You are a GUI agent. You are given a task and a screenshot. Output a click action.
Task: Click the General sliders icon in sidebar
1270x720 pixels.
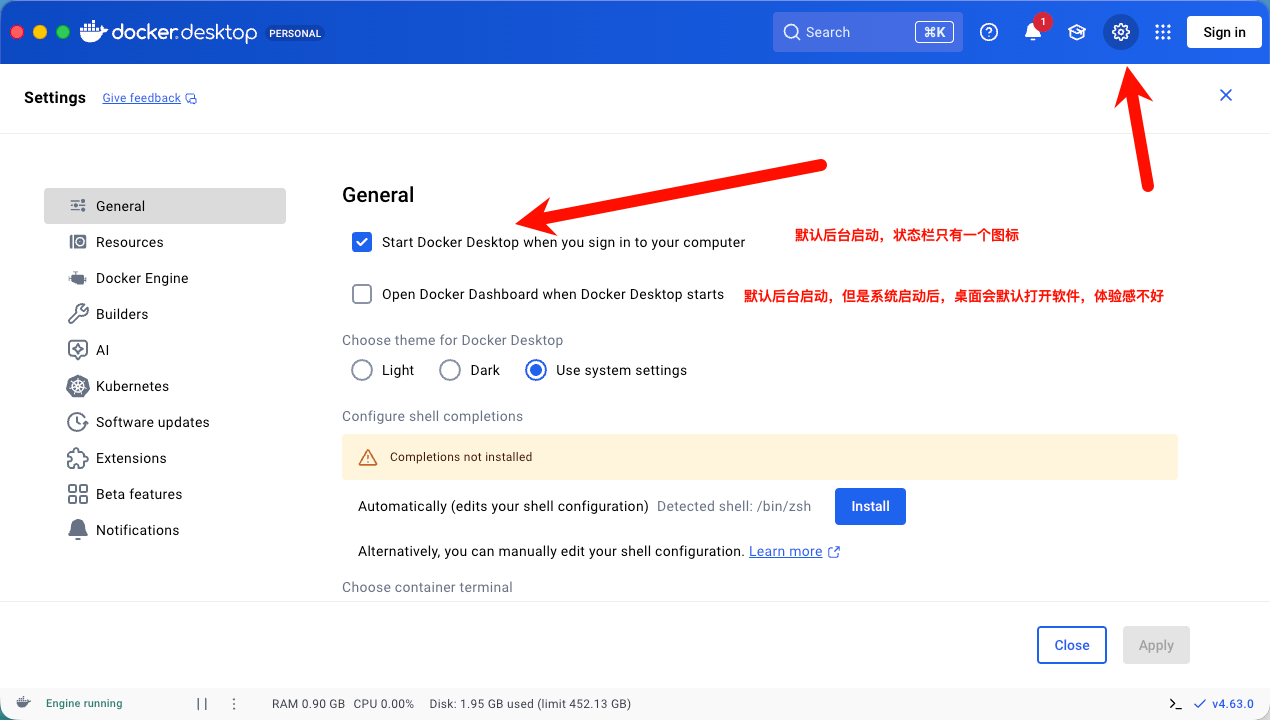78,206
